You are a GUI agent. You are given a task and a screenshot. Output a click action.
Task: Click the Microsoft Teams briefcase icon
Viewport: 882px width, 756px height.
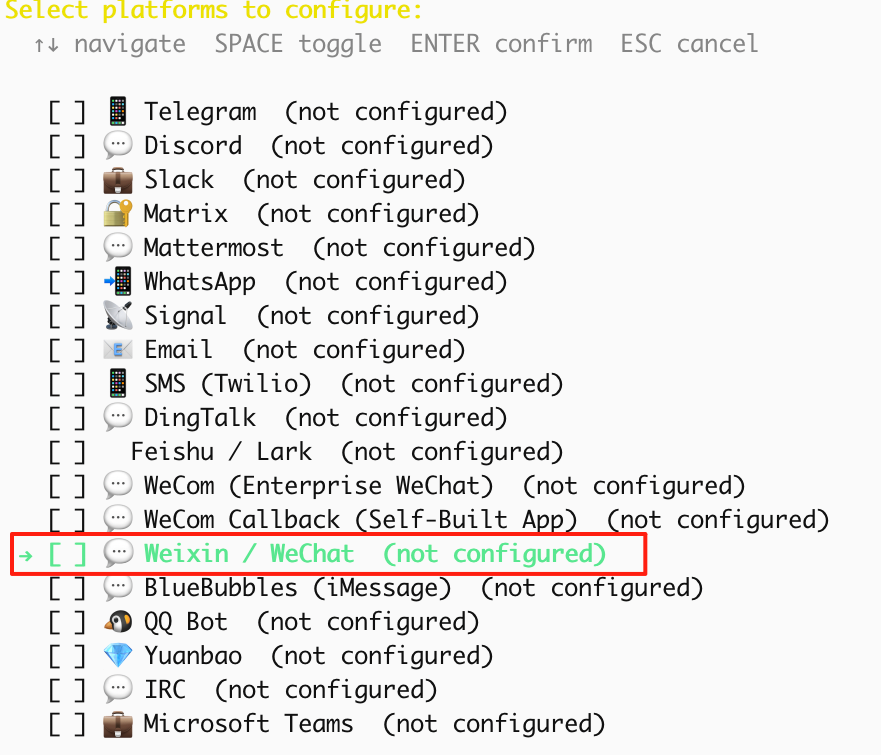tap(118, 724)
